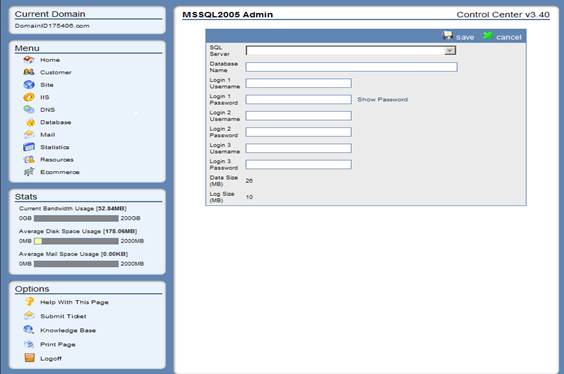This screenshot has width=564, height=374.
Task: Click the Submit Ticket icon
Action: coord(29,316)
